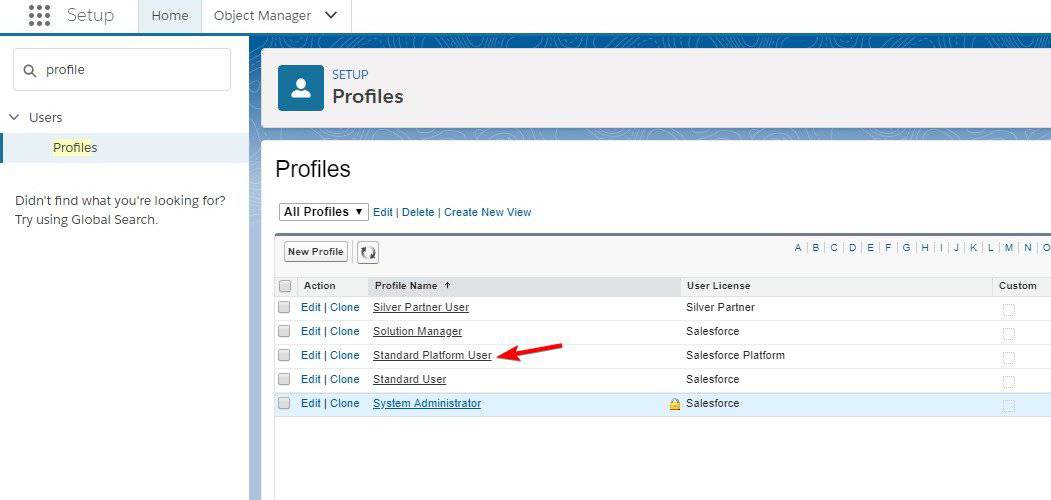Tick the select-all checkbox in table header
The width and height of the screenshot is (1051, 500).
coord(285,286)
